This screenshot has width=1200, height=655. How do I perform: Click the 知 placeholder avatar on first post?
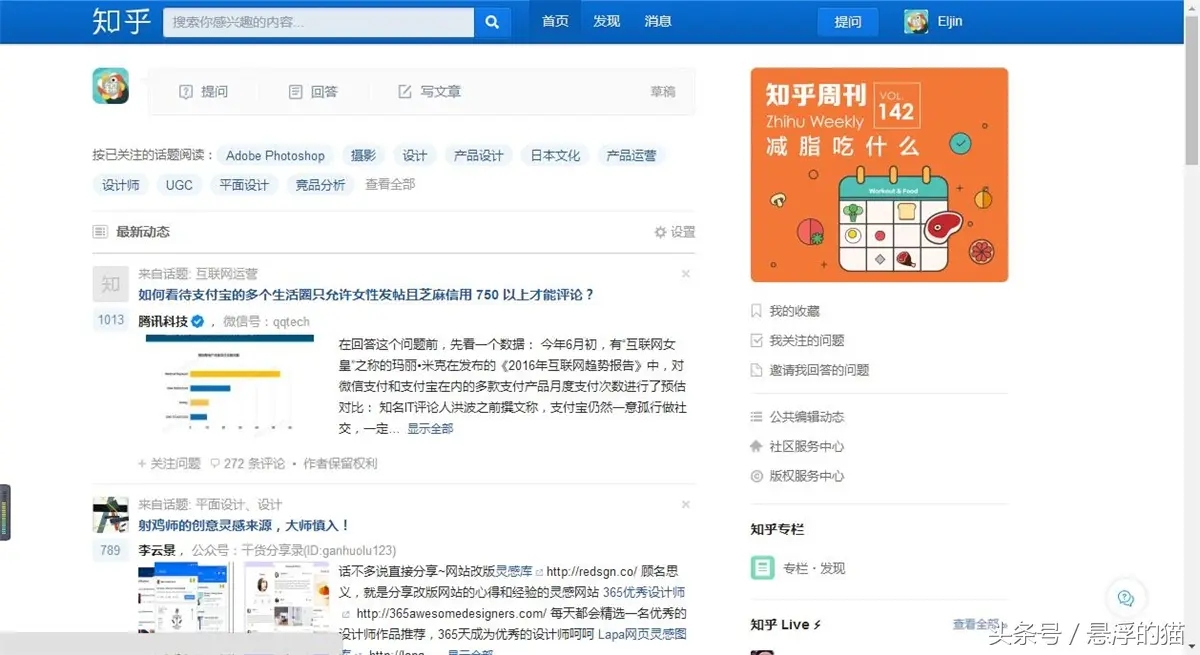pyautogui.click(x=111, y=285)
